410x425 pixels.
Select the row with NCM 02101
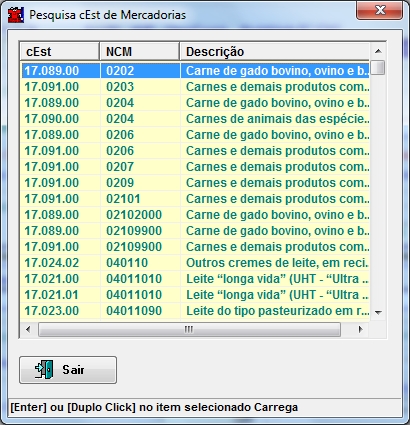coord(195,199)
